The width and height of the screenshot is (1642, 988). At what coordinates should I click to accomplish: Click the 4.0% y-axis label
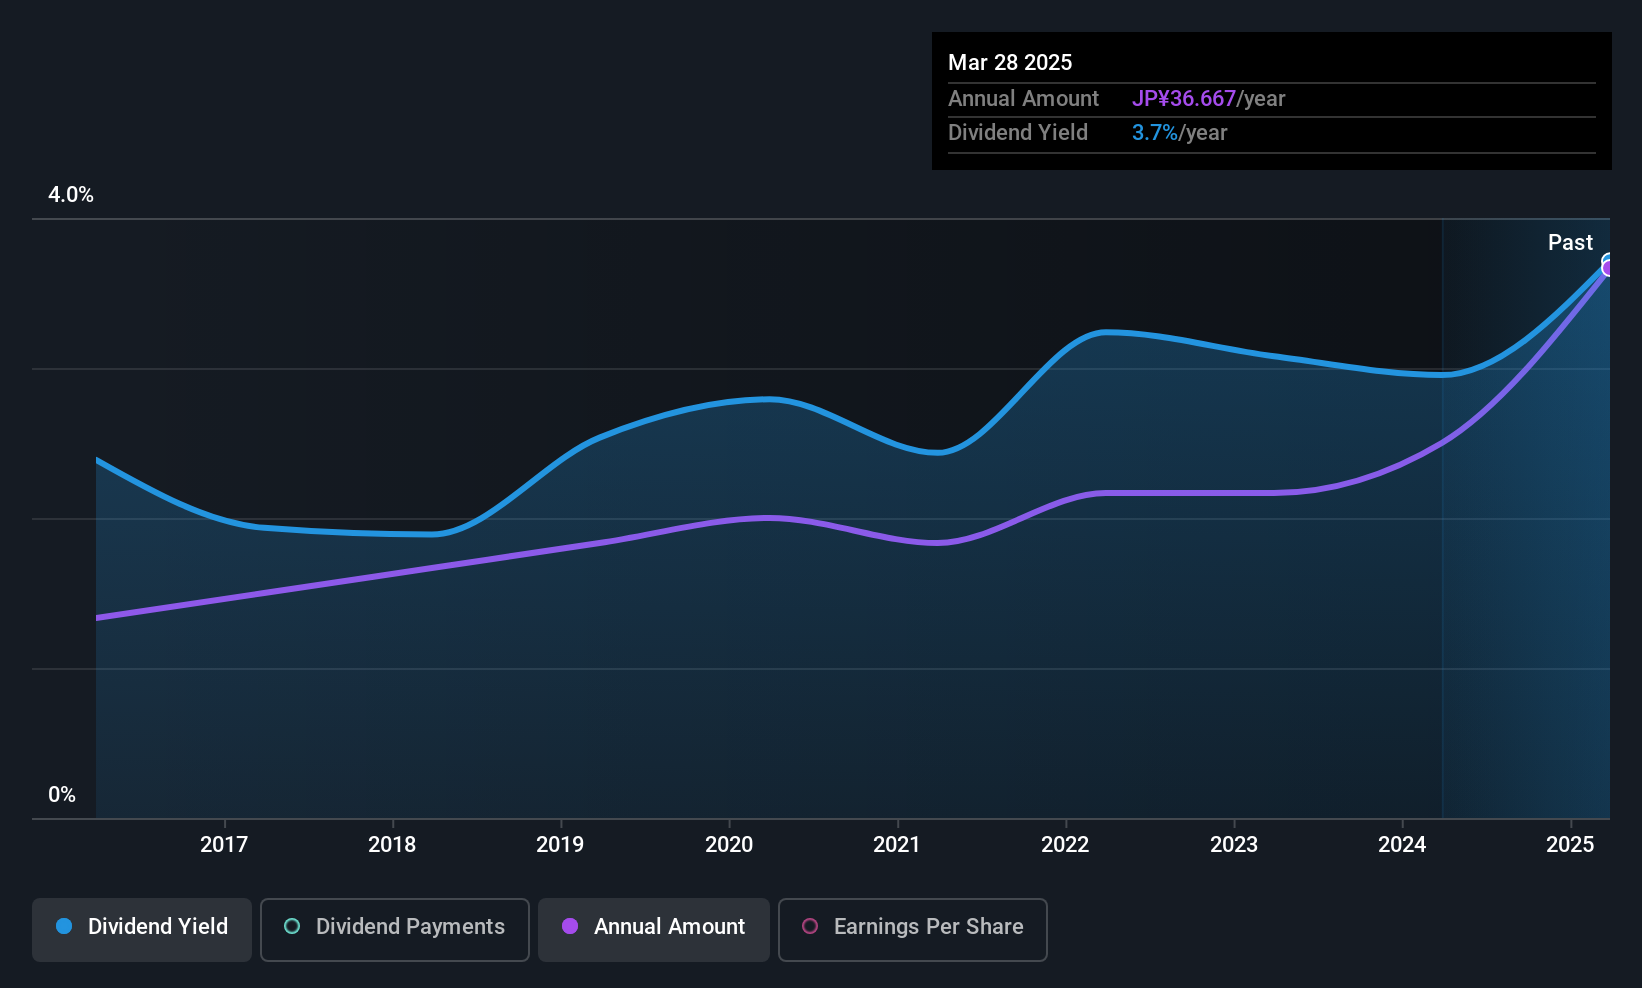[71, 195]
